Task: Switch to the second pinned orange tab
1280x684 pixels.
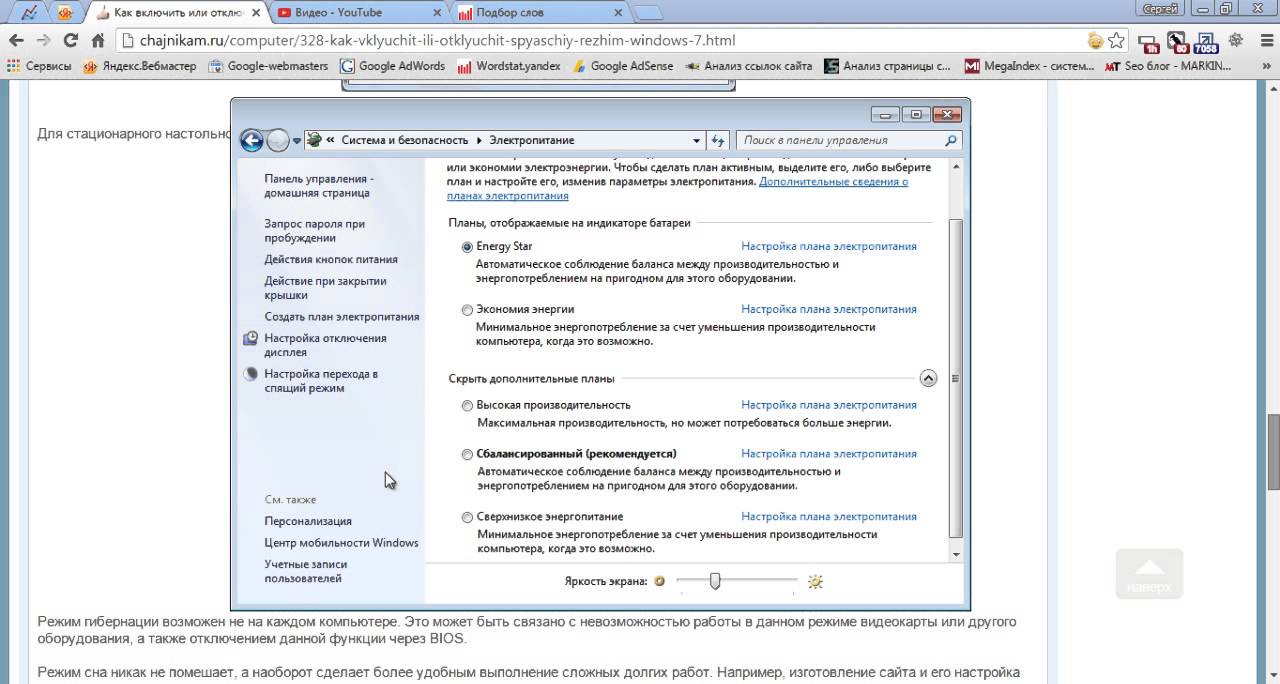Action: click(65, 12)
